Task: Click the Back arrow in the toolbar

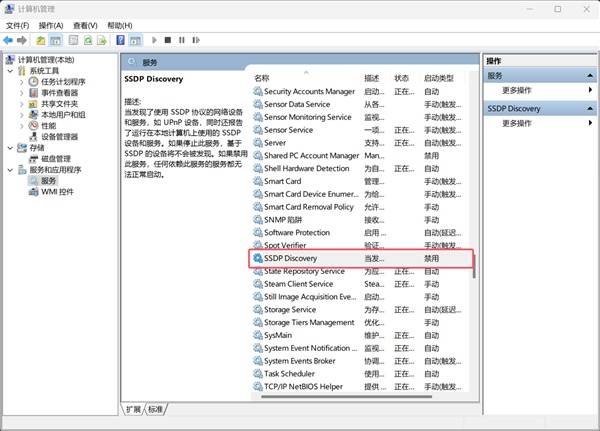Action: [8, 40]
